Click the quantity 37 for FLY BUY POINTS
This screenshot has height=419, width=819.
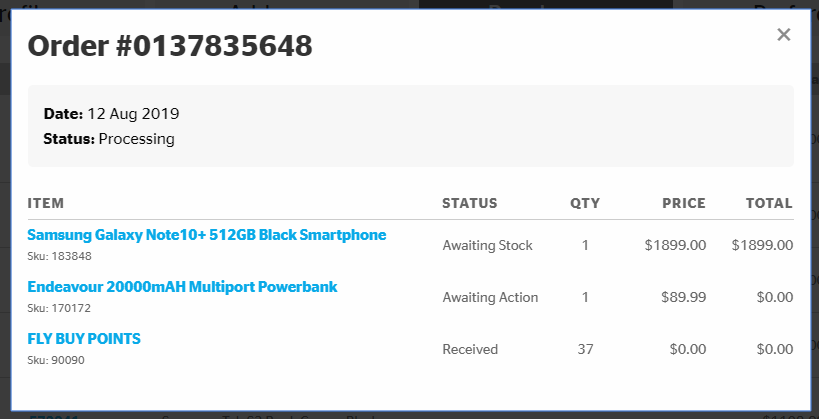point(585,349)
